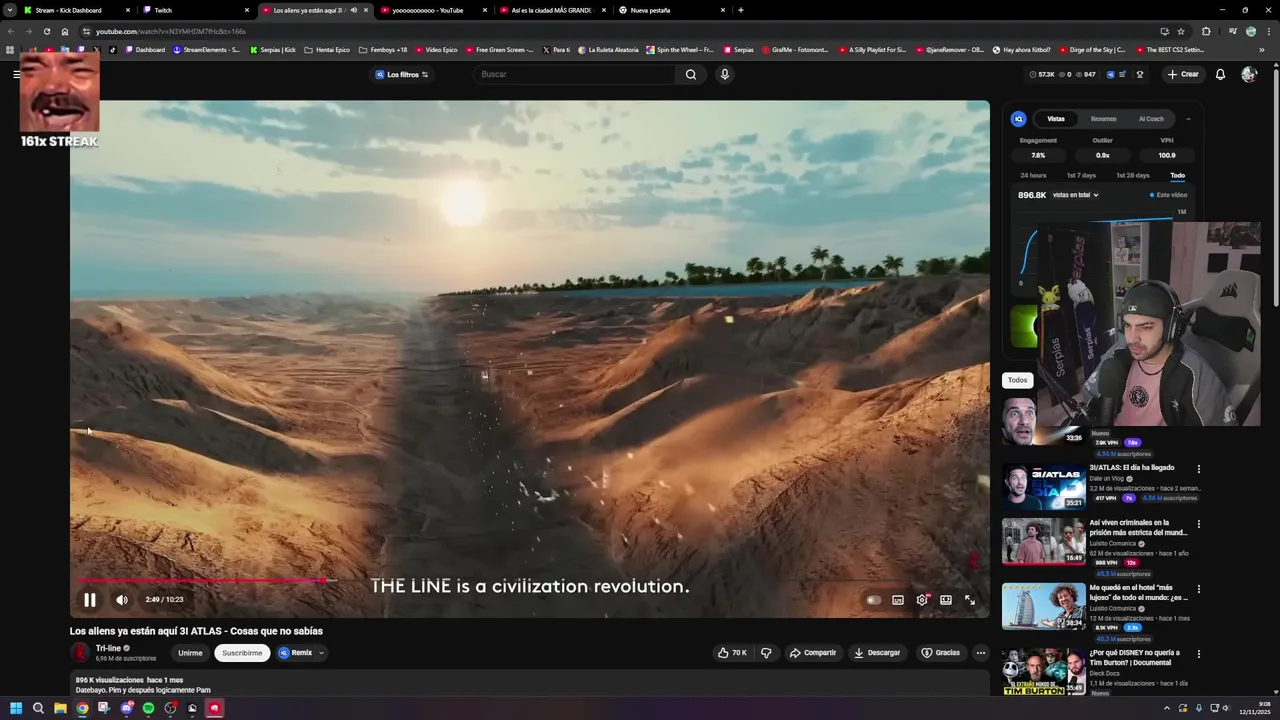Open options for hotel más lujoso video
This screenshot has height=720, width=1280.
(x=1199, y=589)
